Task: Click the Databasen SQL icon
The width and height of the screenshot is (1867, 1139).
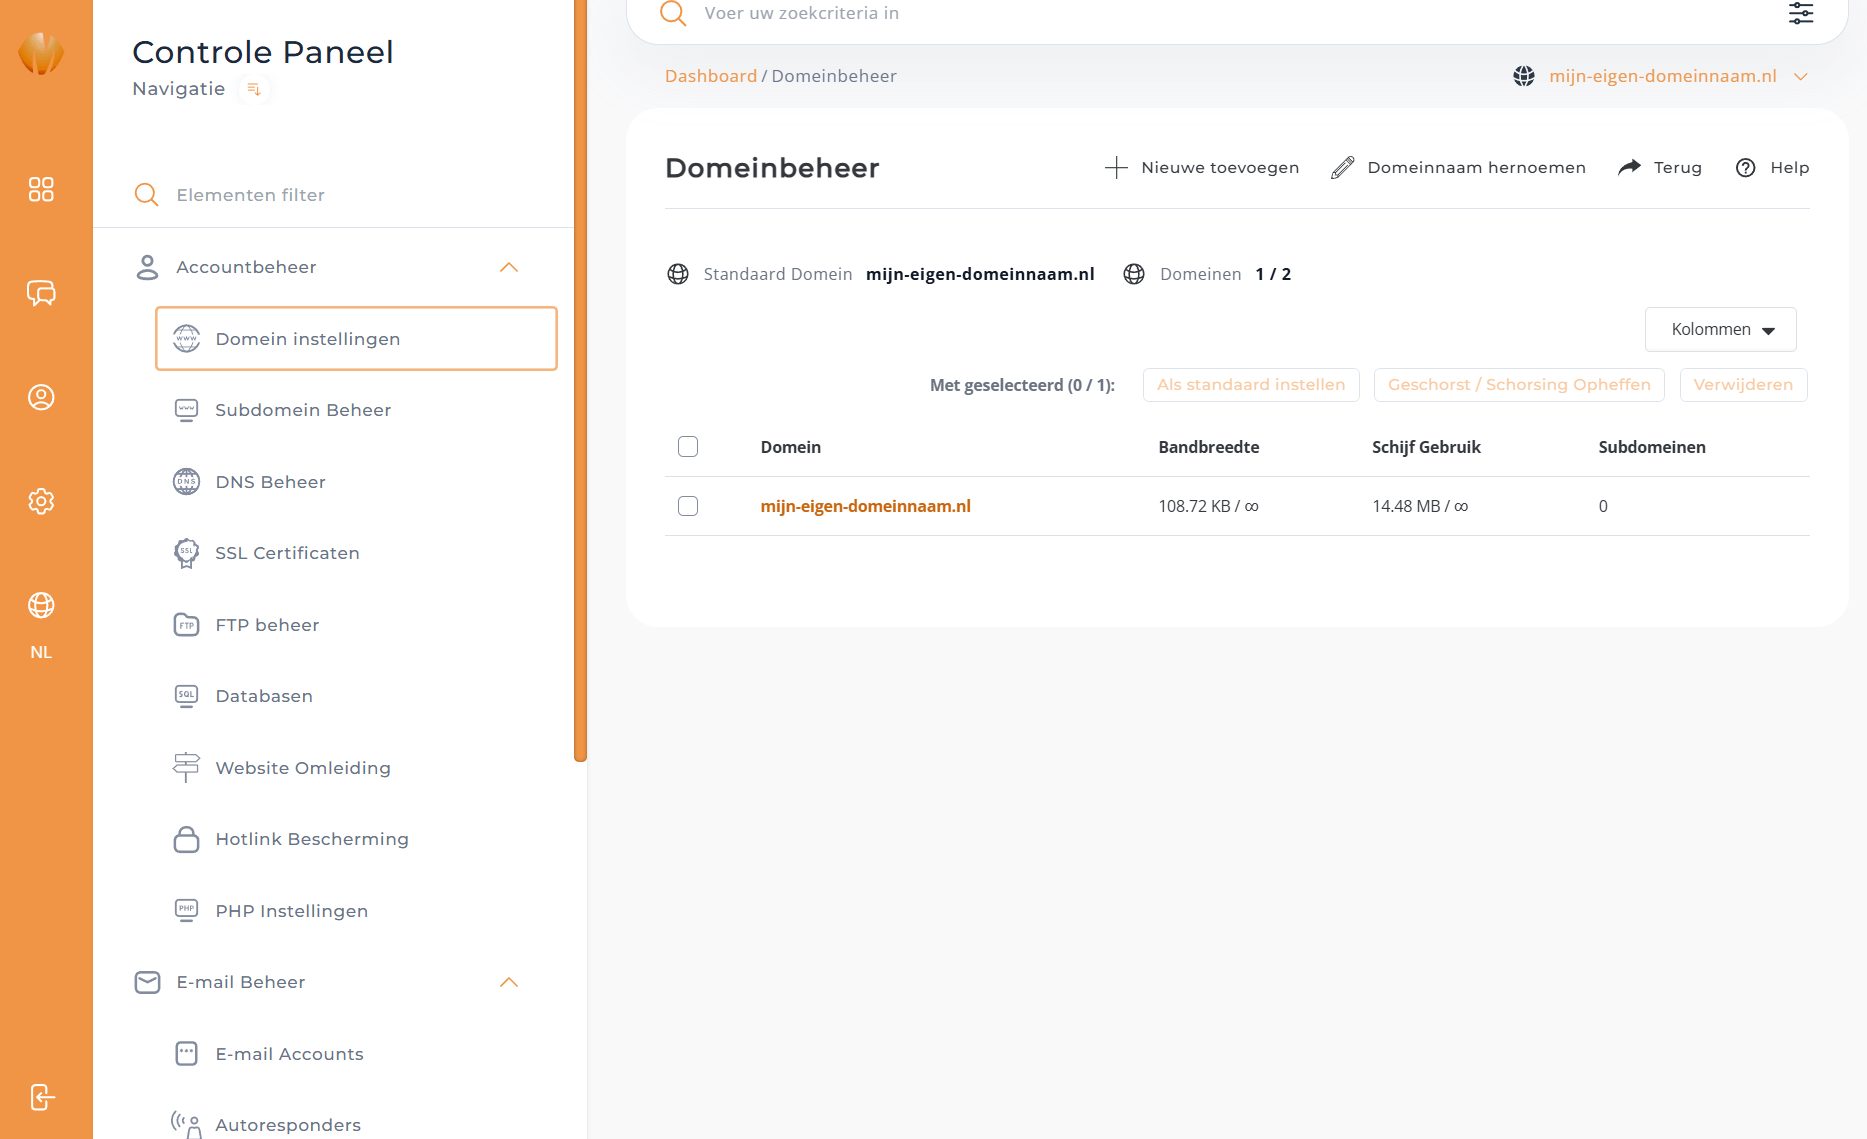Action: [x=187, y=696]
